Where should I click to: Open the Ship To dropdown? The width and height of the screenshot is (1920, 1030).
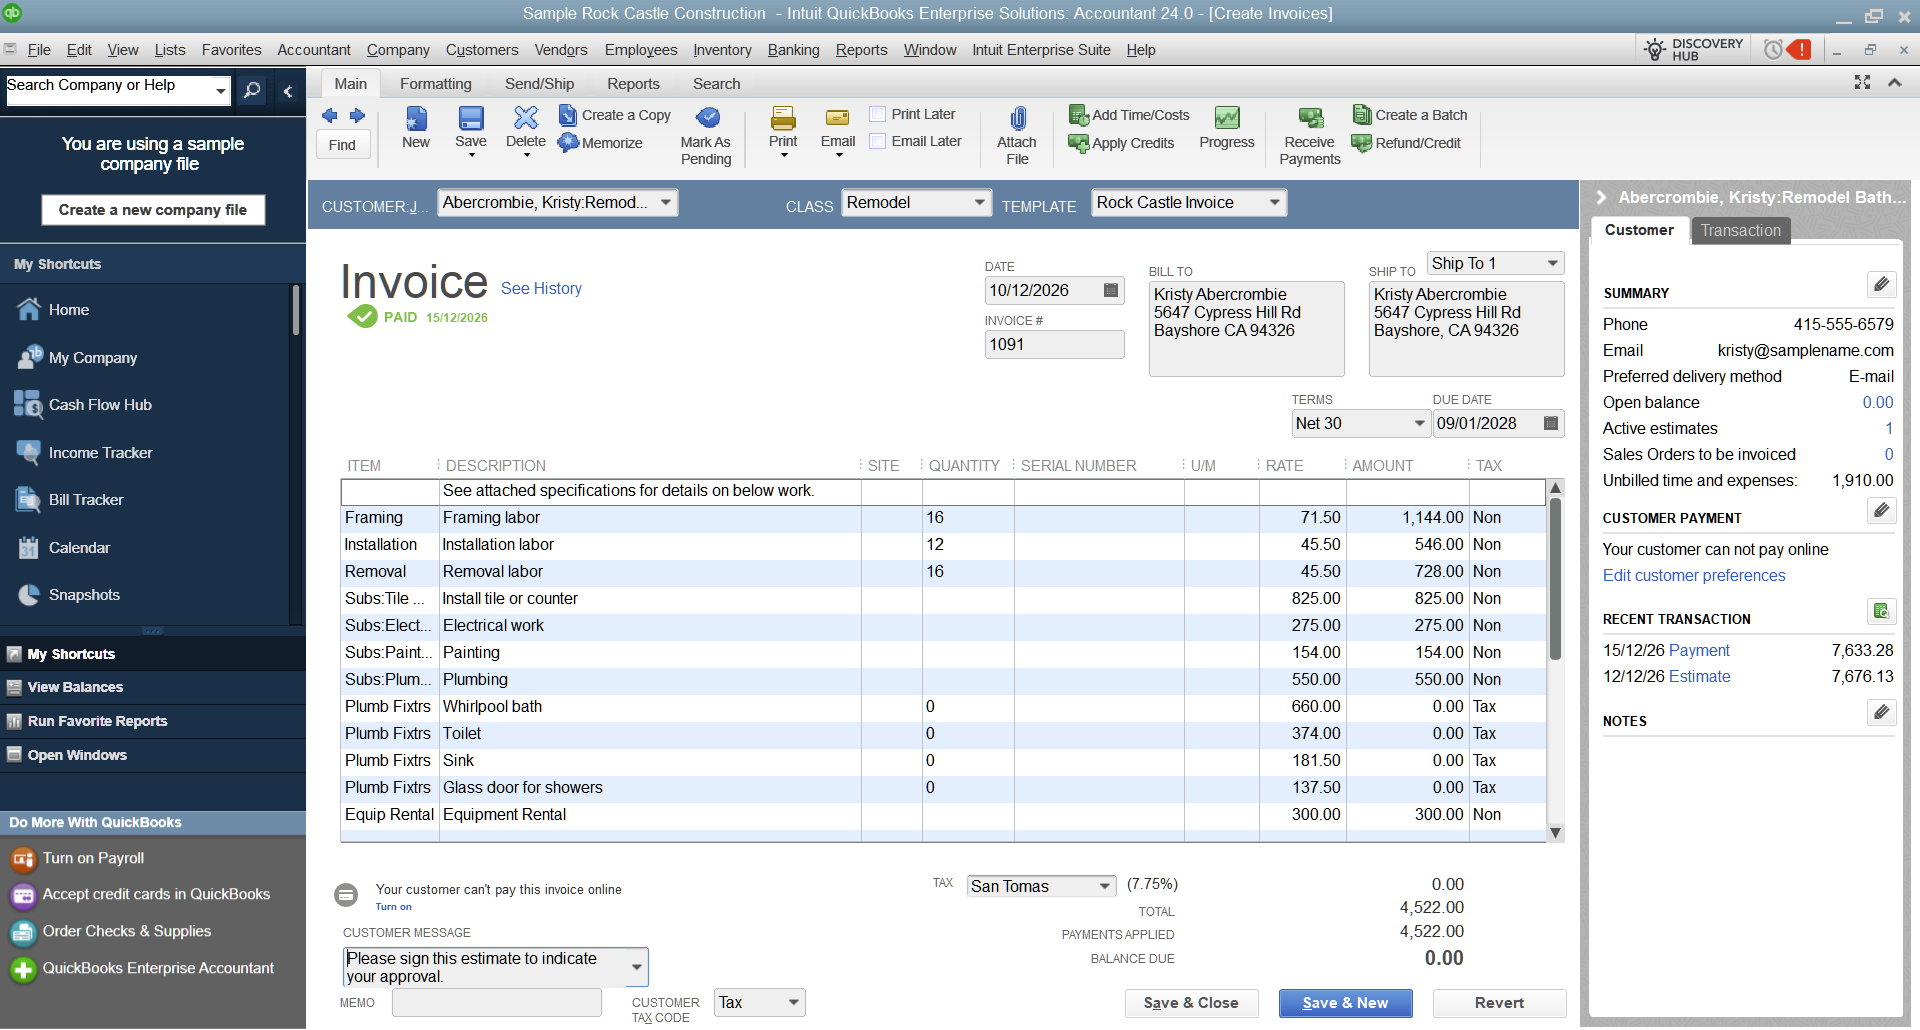pos(1553,263)
